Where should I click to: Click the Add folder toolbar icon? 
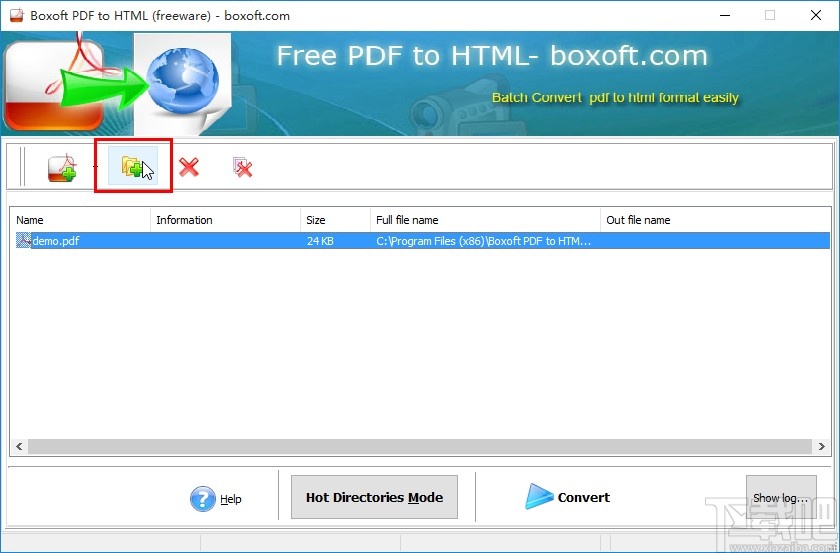coord(132,166)
